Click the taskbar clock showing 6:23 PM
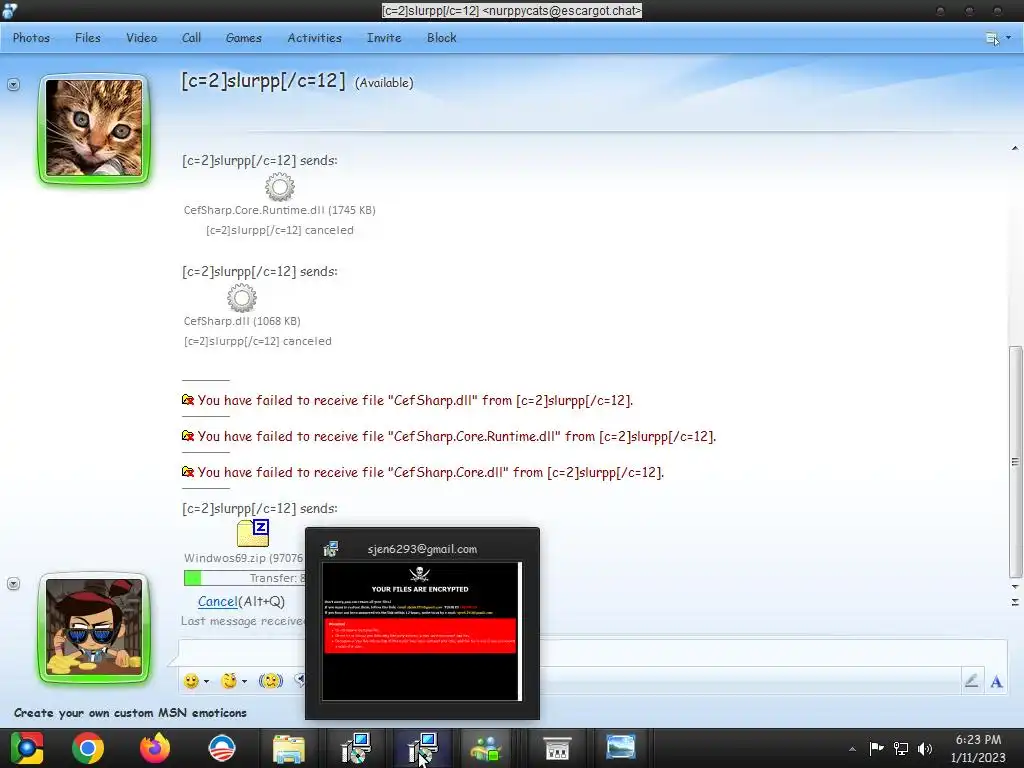Image resolution: width=1024 pixels, height=768 pixels. point(978,748)
